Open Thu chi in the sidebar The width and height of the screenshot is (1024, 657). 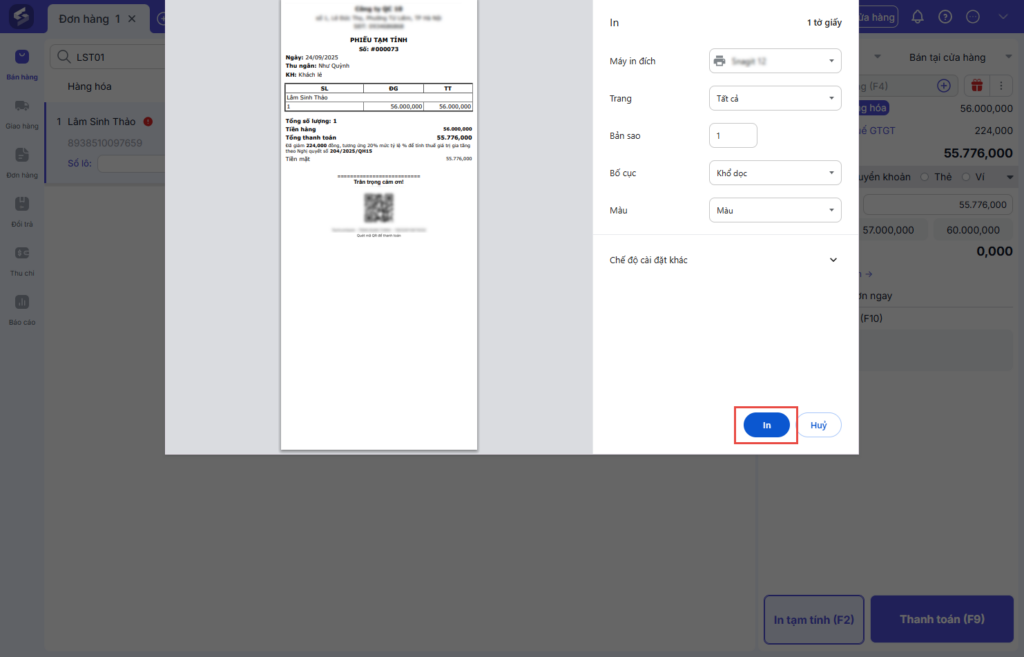pos(22,261)
